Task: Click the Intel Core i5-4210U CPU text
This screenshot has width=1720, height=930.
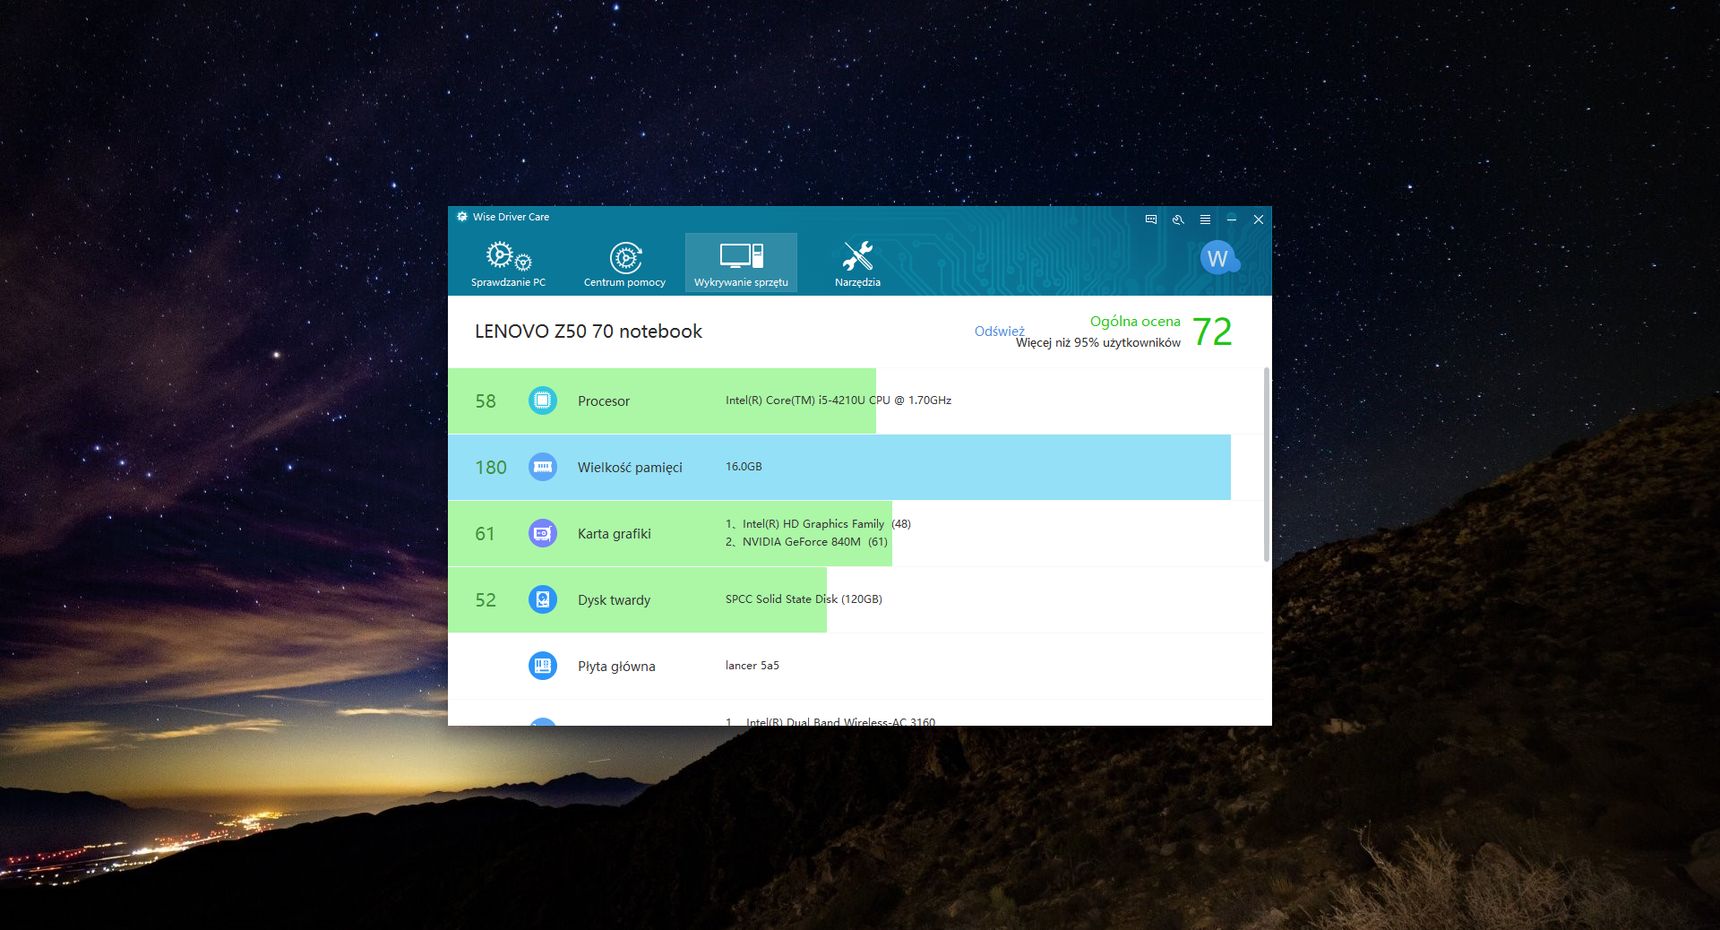Action: (838, 400)
